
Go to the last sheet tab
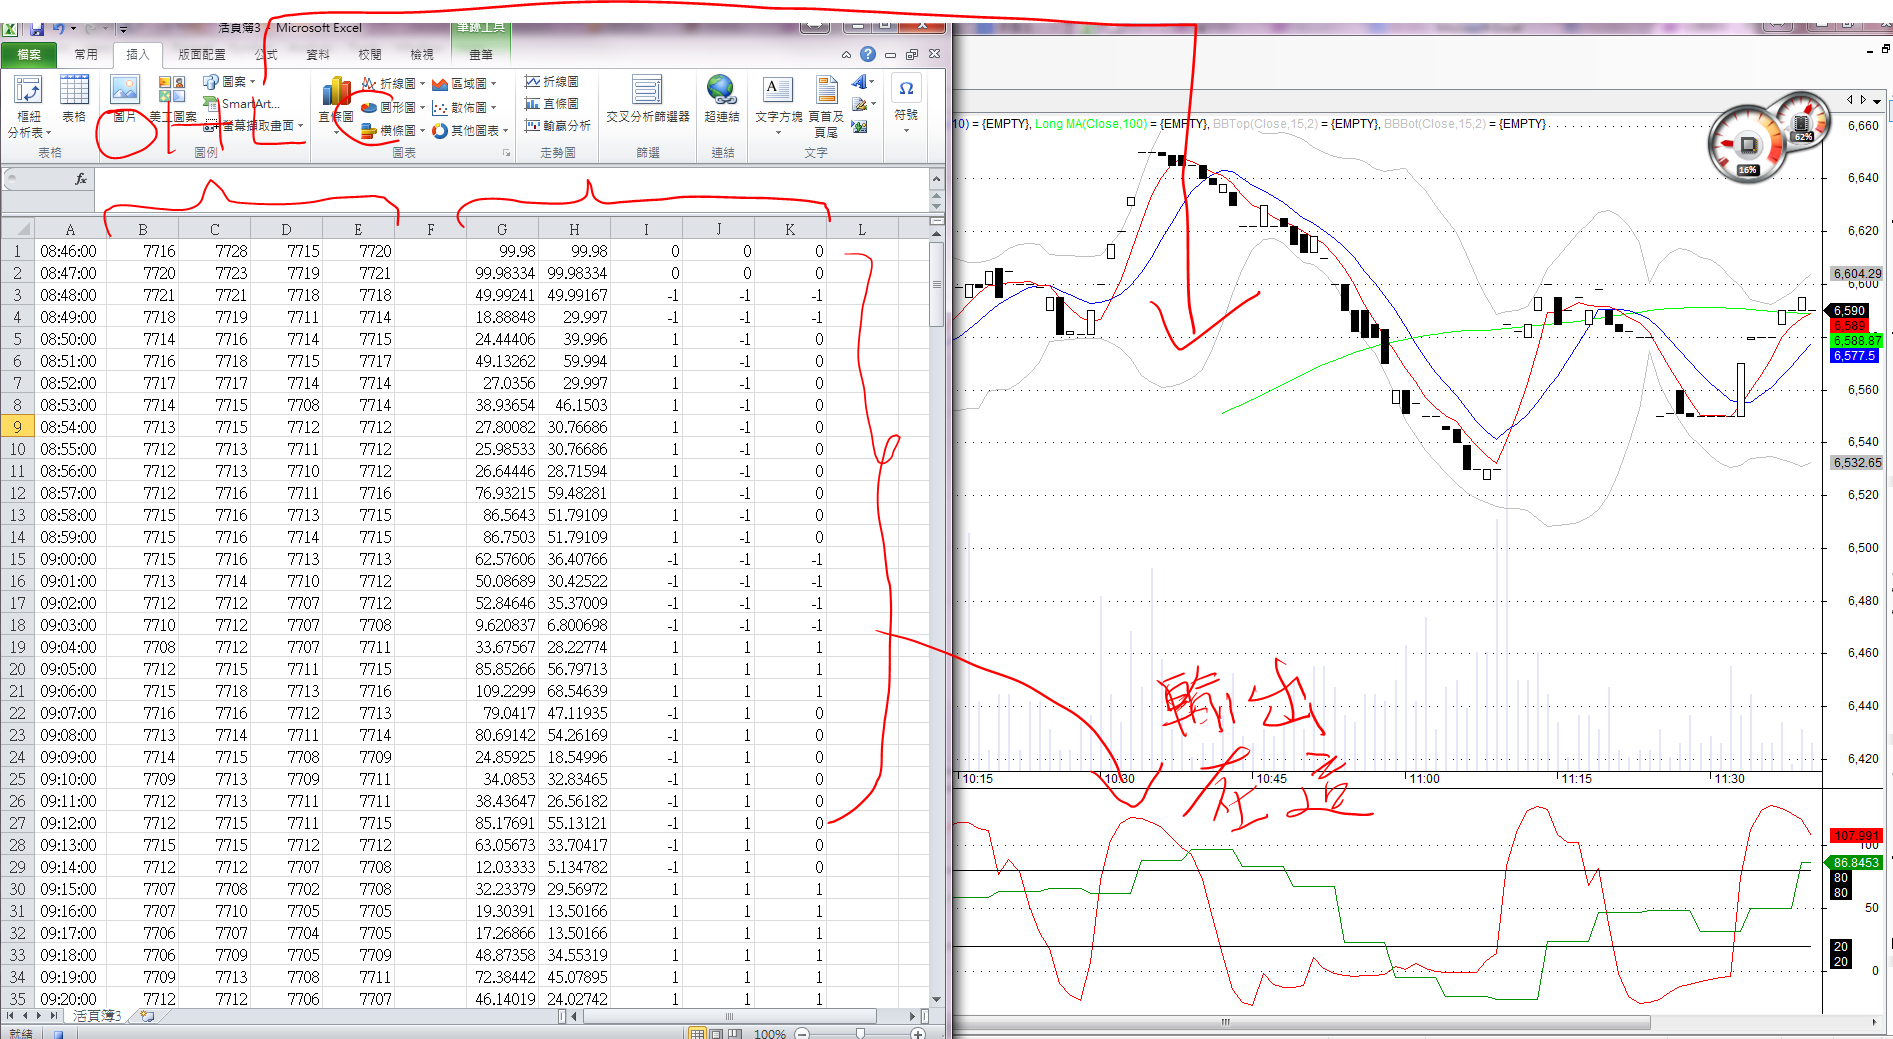55,1016
